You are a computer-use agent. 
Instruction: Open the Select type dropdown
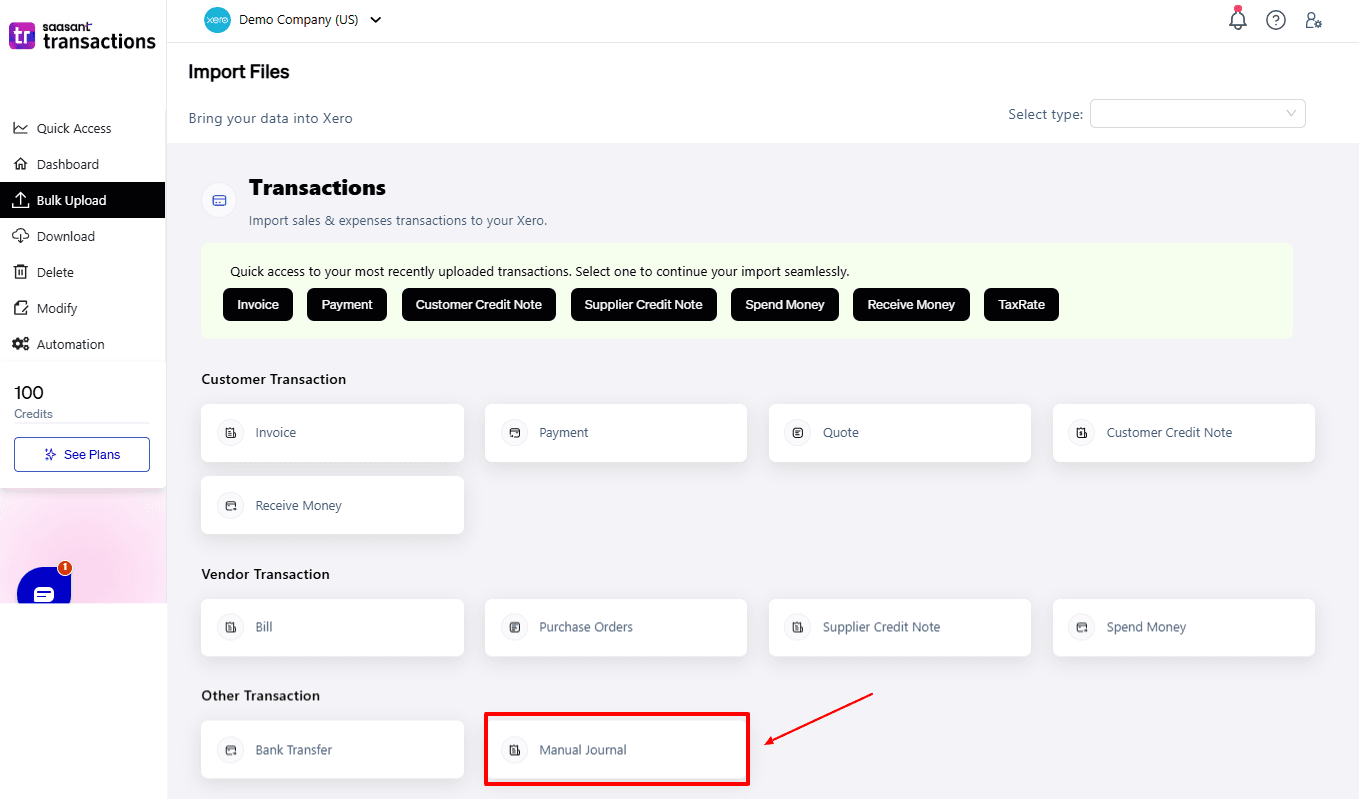(x=1196, y=113)
